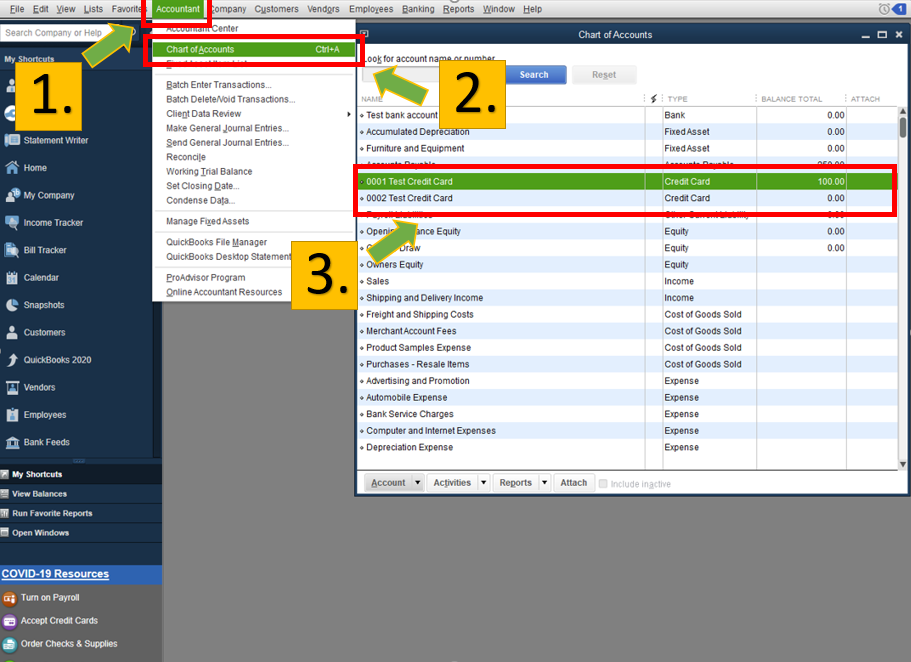Choose QuickBooks File Manager menu item

254,242
